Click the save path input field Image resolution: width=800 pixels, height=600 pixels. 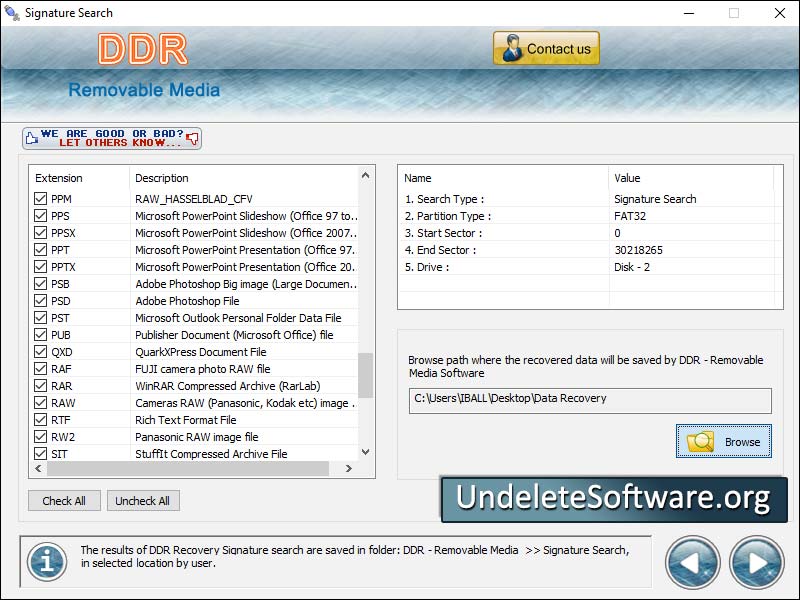(x=590, y=401)
